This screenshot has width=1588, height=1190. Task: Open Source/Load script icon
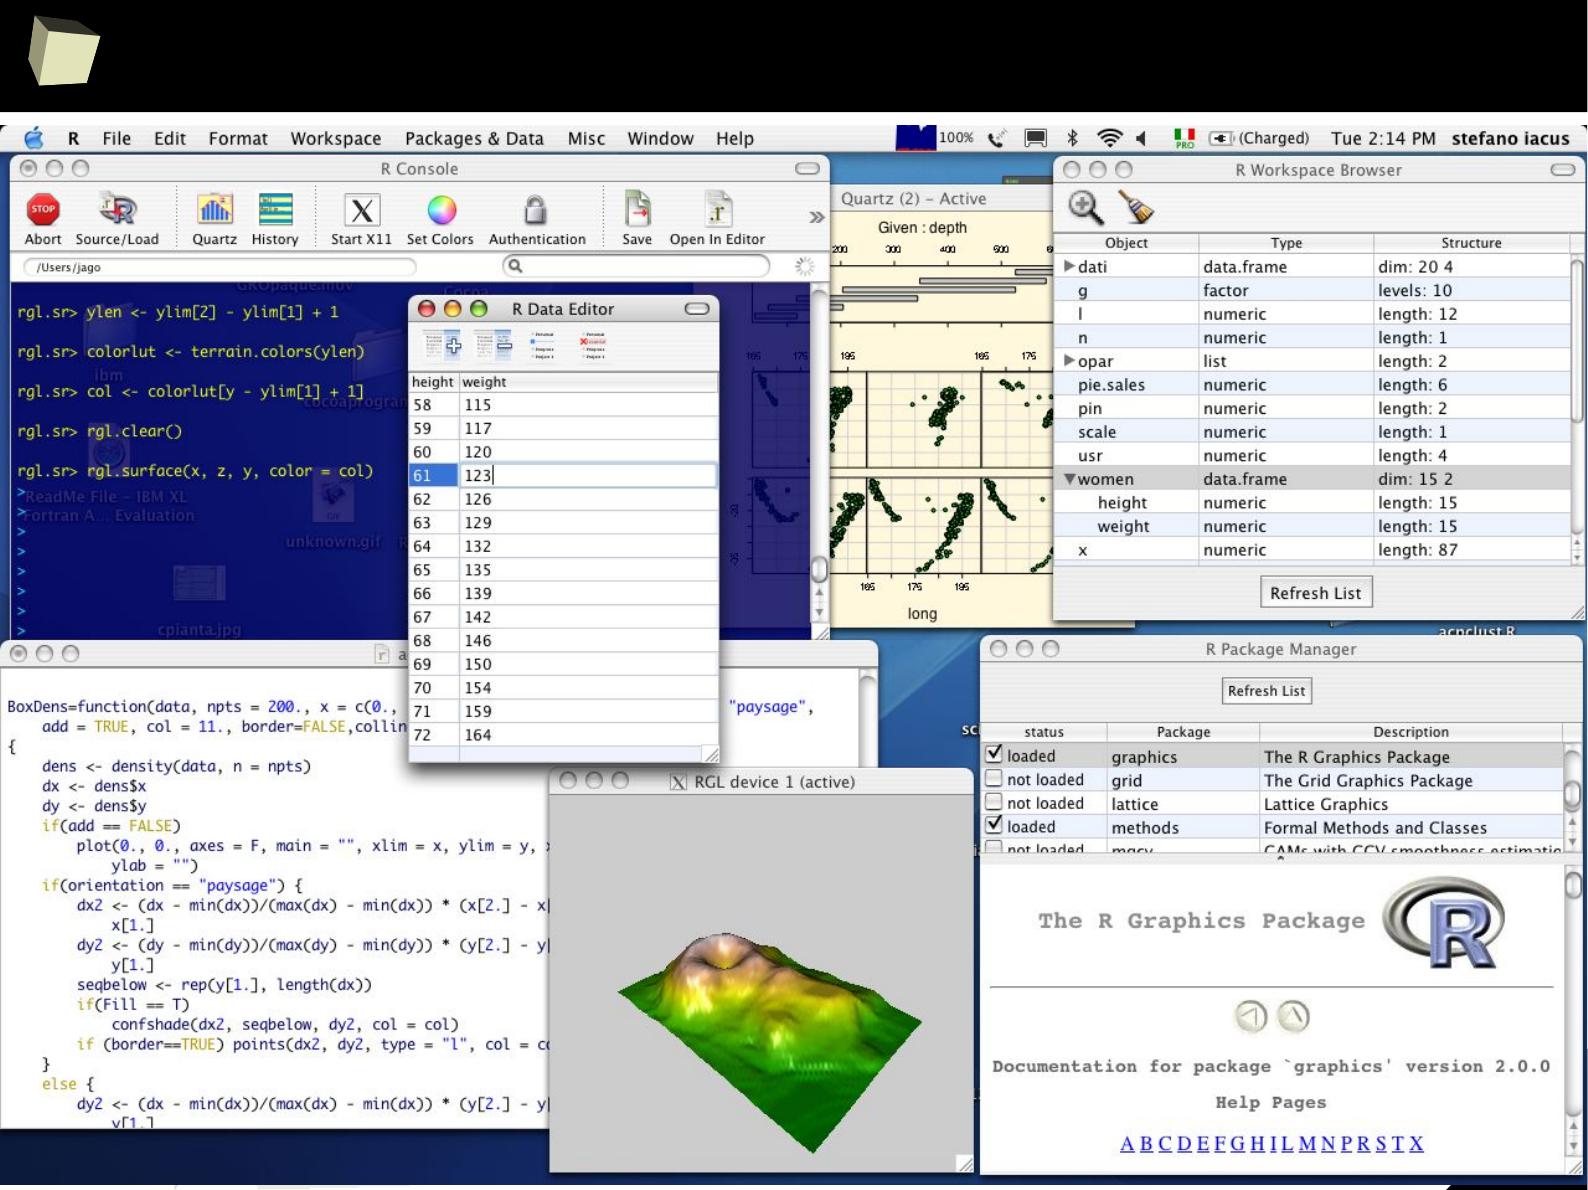(x=117, y=210)
